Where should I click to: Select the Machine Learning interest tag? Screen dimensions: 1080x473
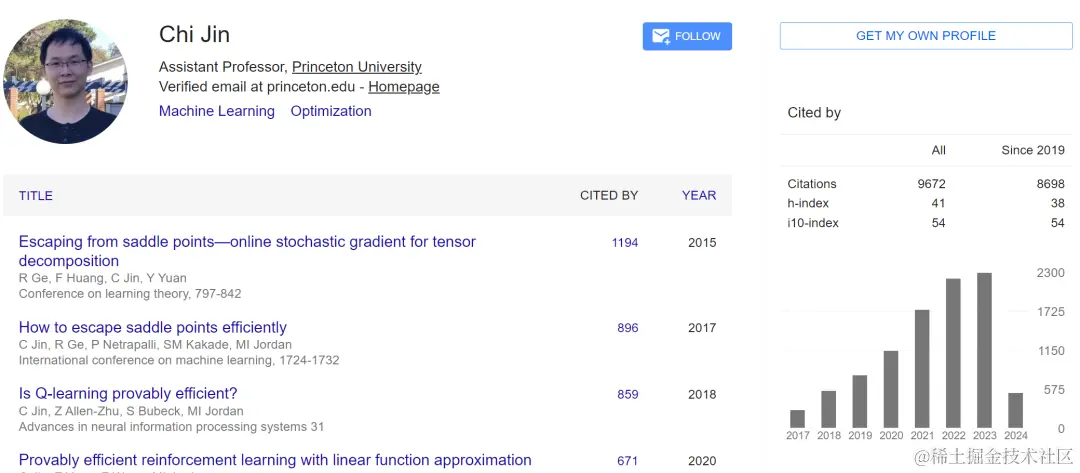point(216,111)
